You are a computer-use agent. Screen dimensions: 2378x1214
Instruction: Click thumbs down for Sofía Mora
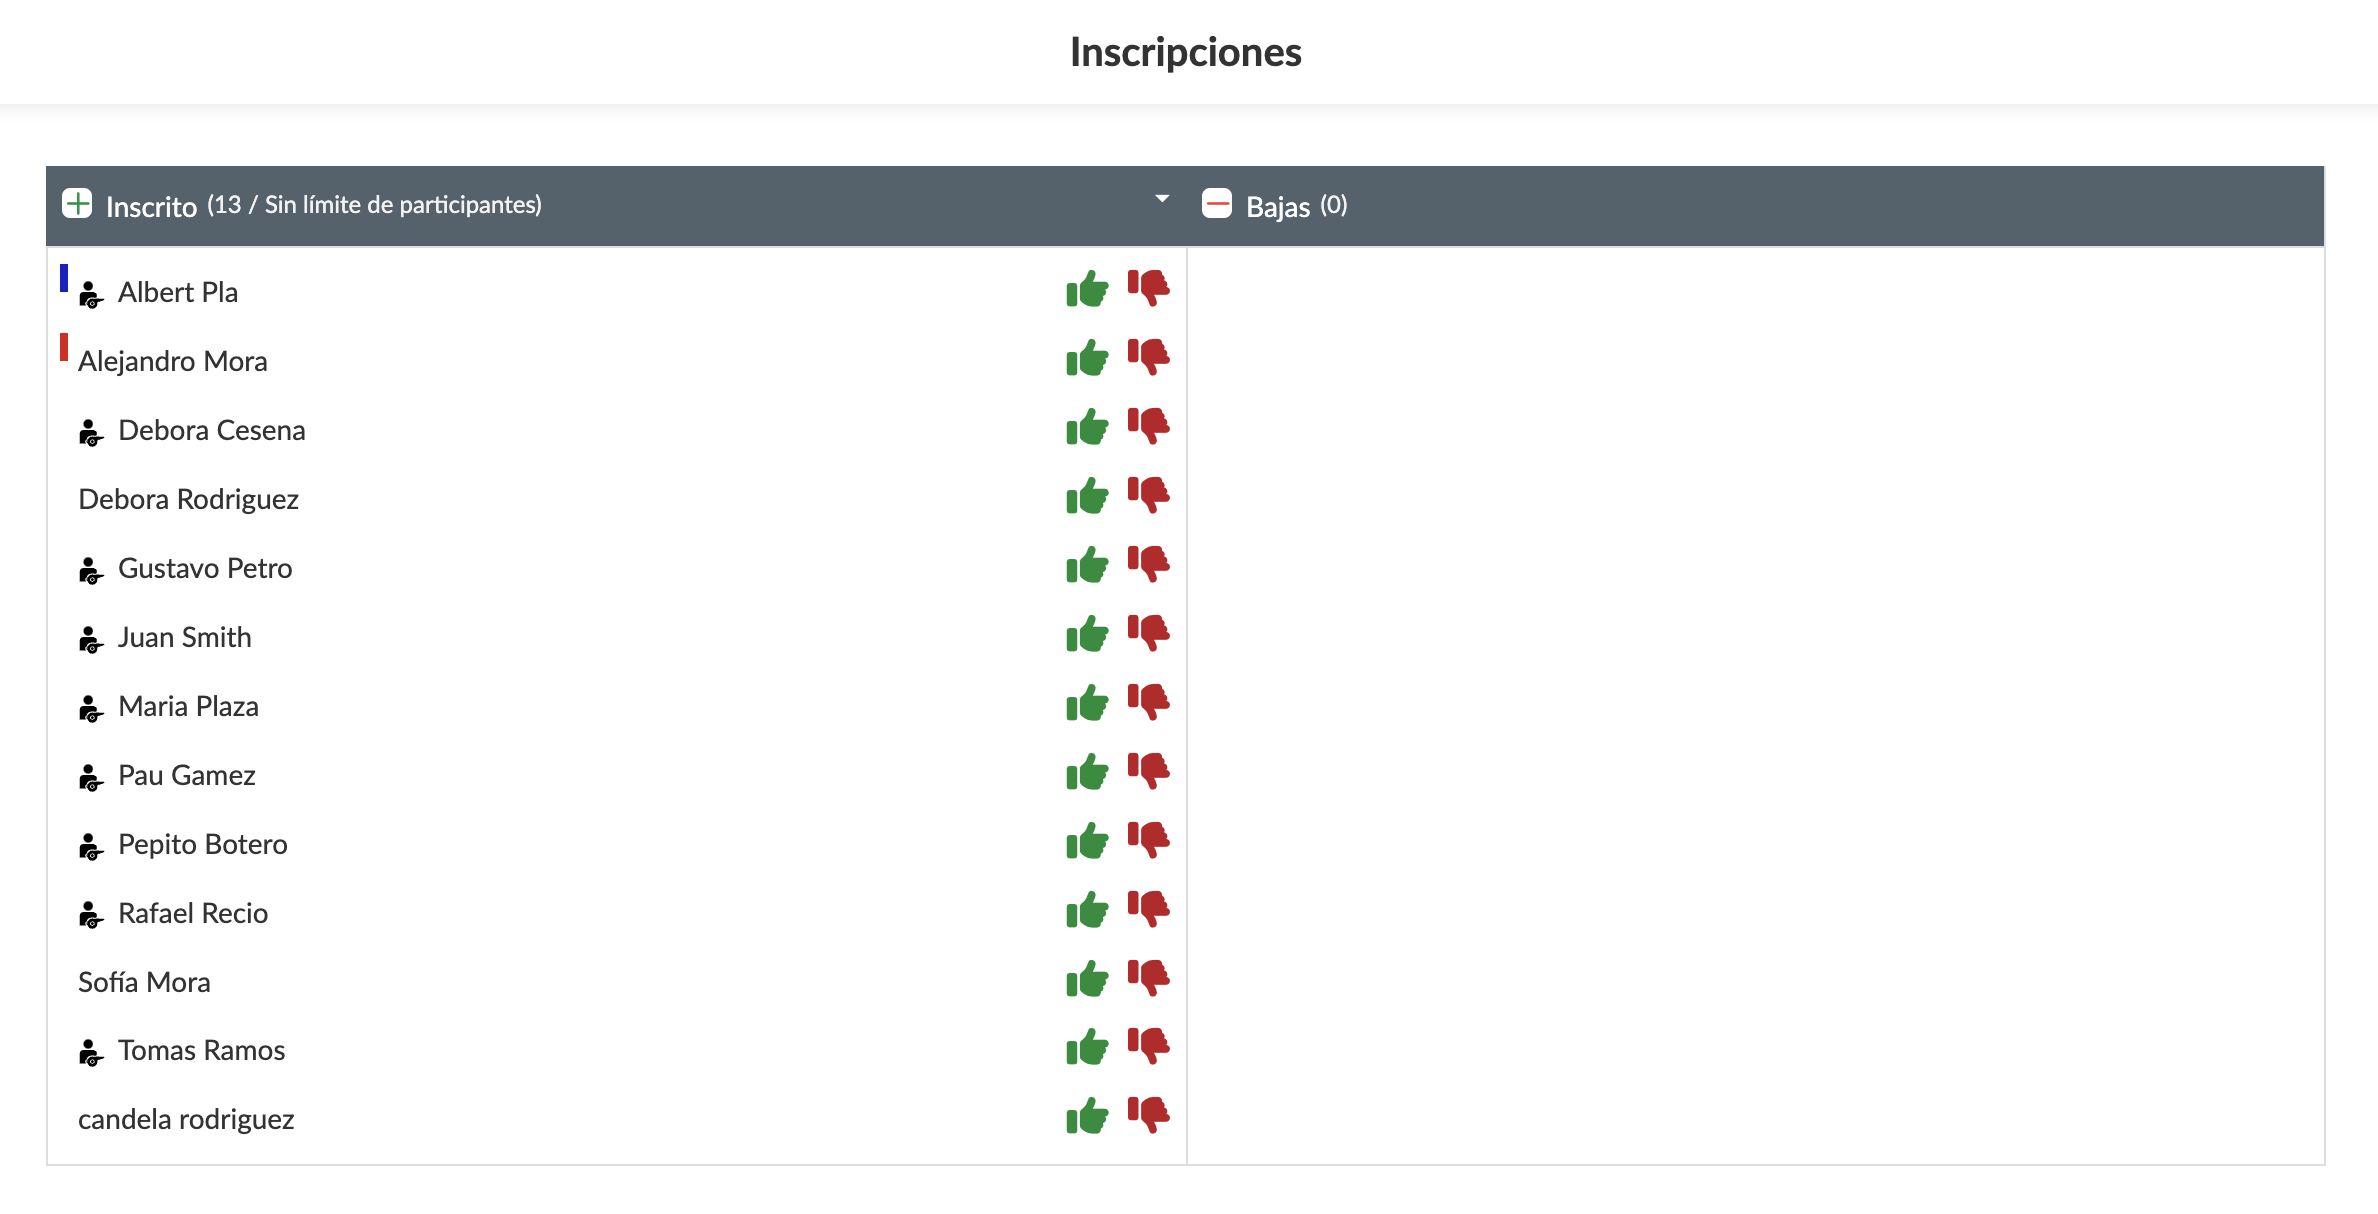(1148, 978)
